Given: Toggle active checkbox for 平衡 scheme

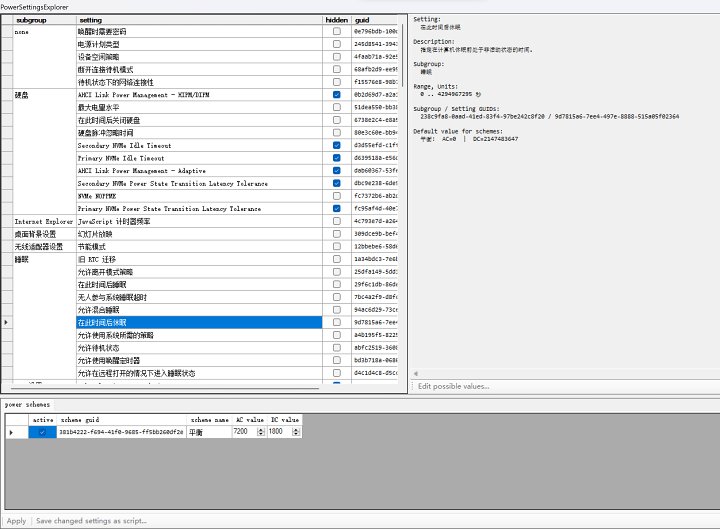Looking at the screenshot, I should click(x=42, y=432).
